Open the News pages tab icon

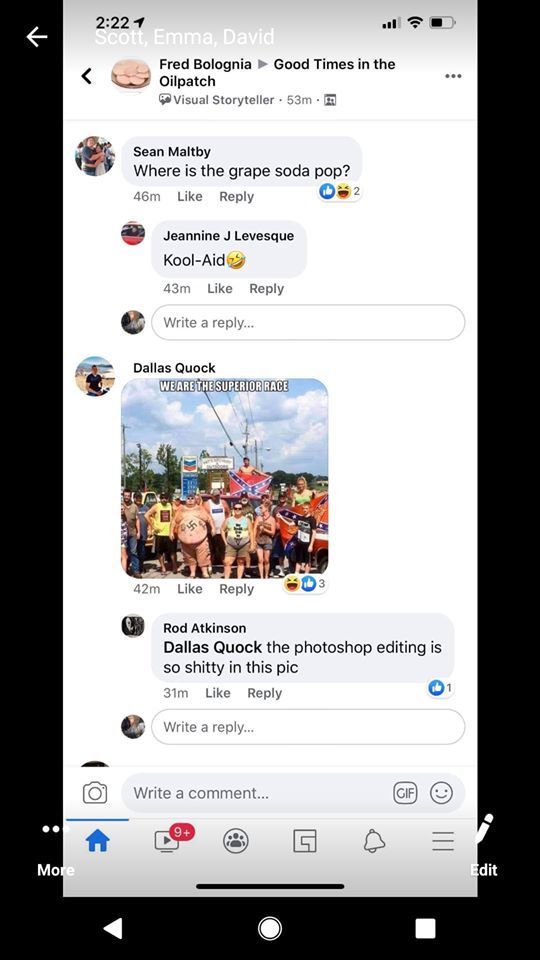[305, 841]
